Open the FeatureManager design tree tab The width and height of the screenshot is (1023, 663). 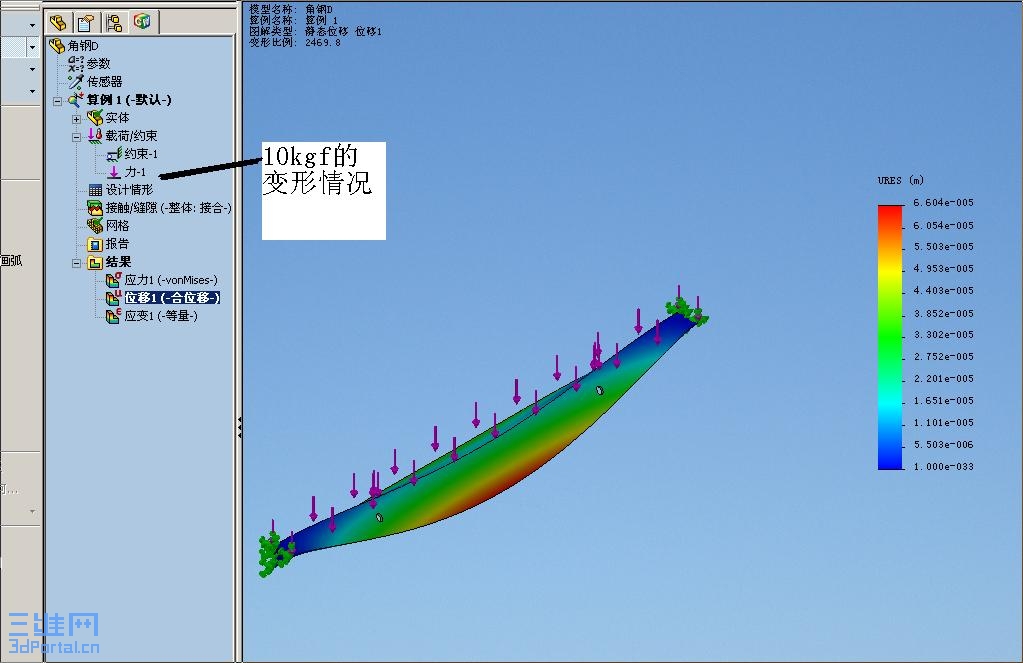58,23
